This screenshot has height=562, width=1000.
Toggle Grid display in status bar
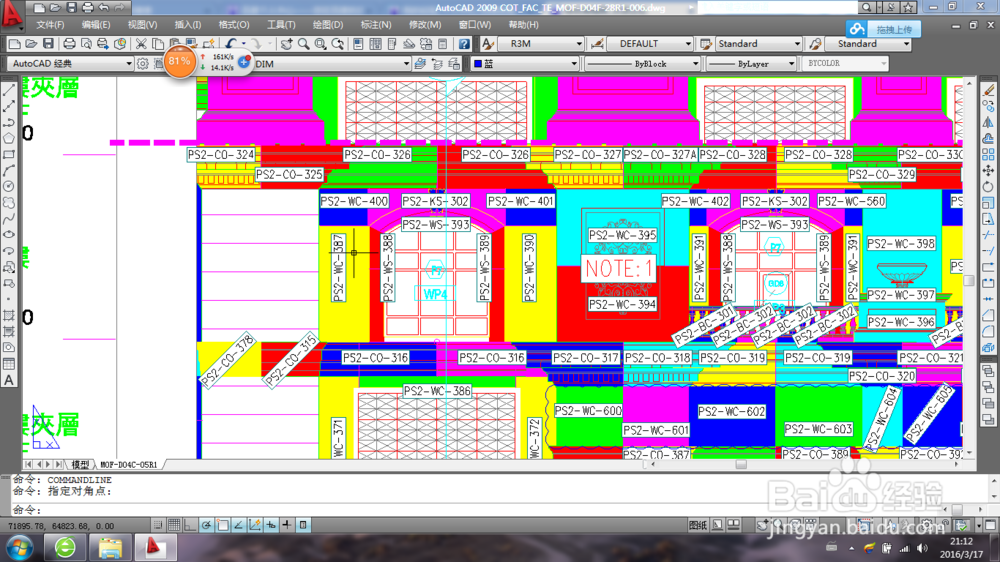tap(173, 525)
